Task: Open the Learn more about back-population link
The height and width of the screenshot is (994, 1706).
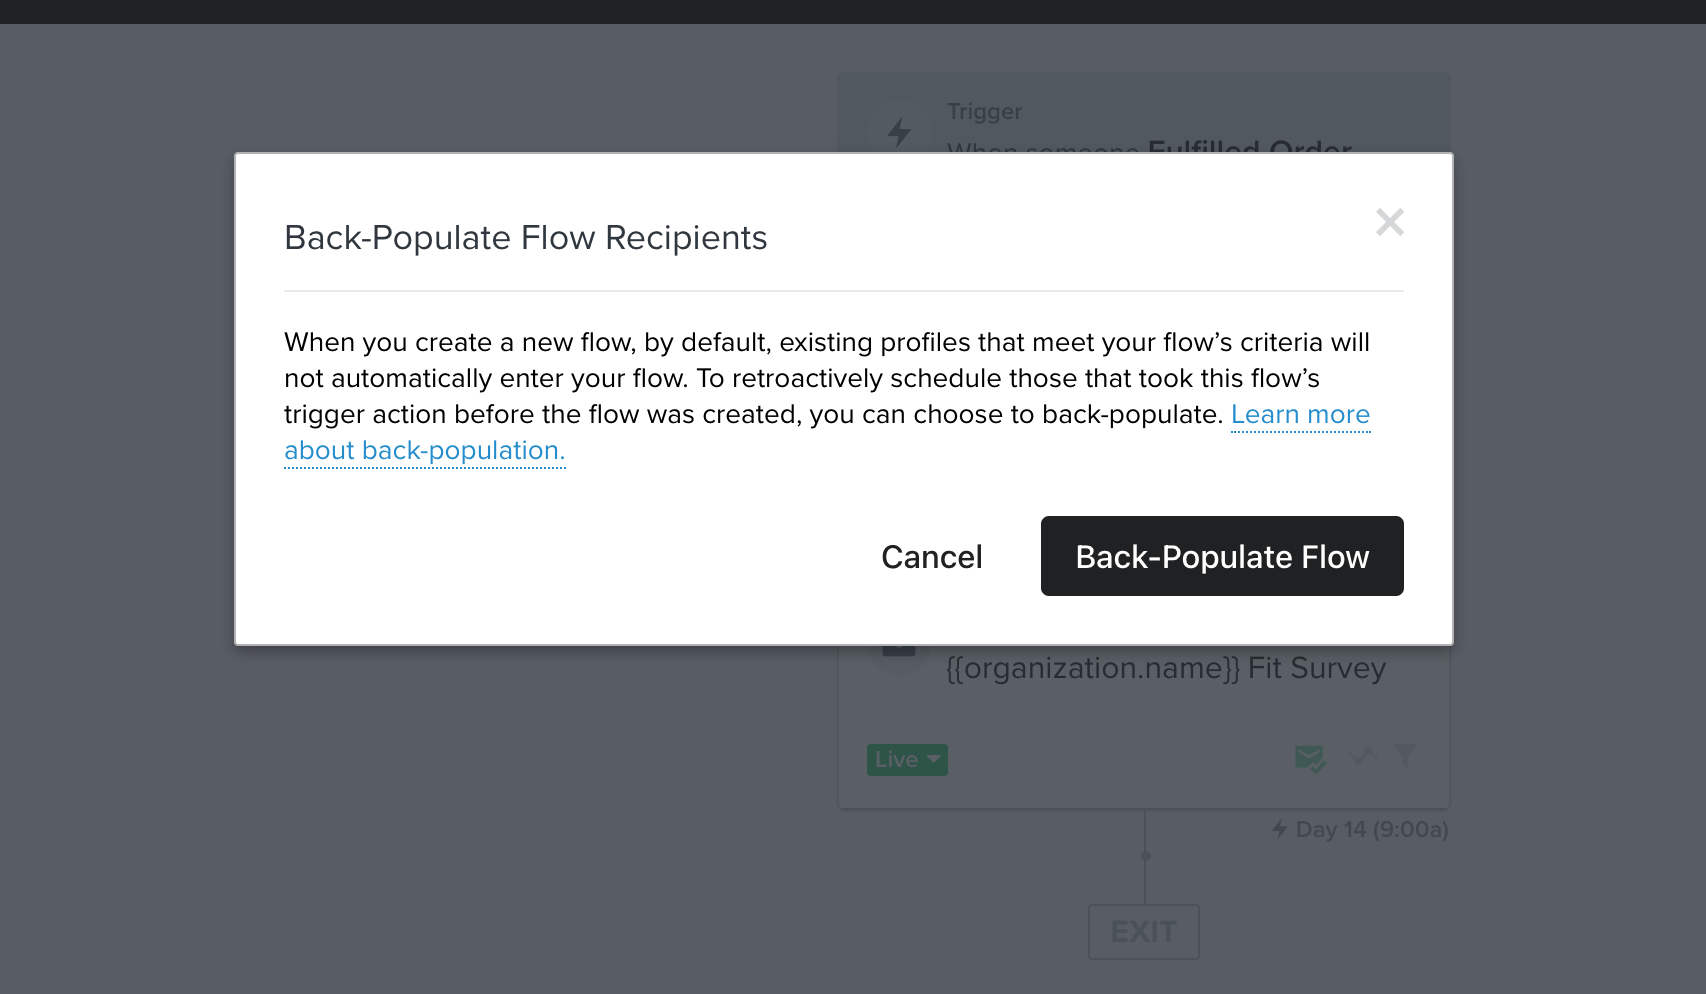Action: click(x=1300, y=414)
